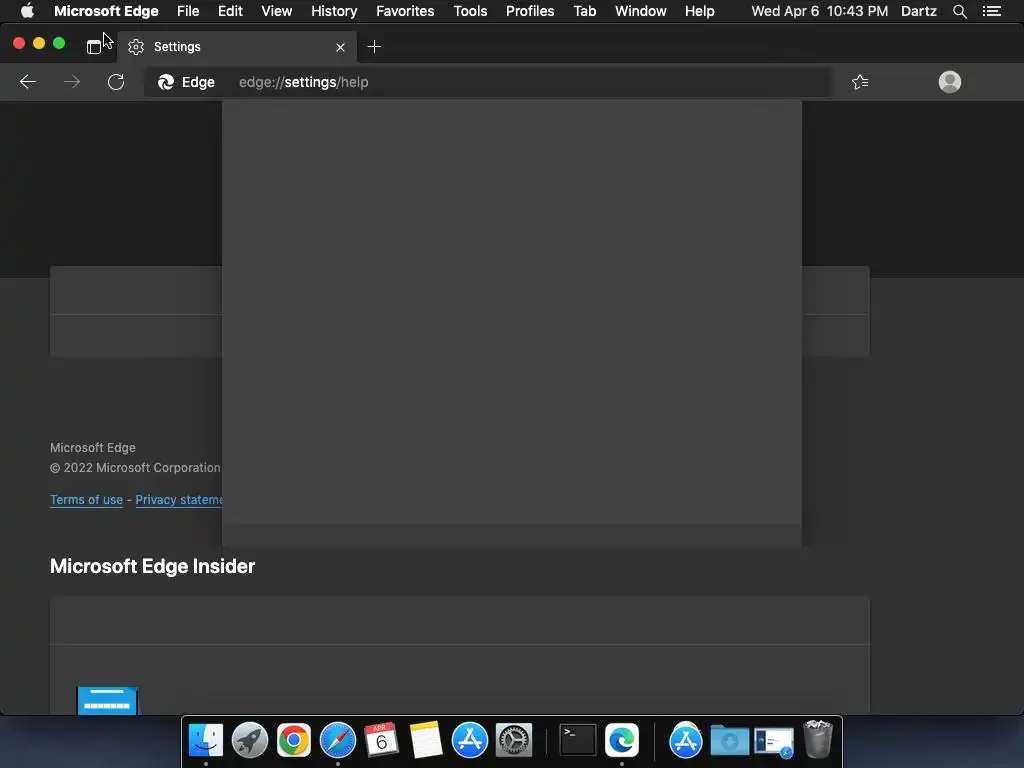Open the Privacy statement link
The width and height of the screenshot is (1024, 768).
[179, 500]
